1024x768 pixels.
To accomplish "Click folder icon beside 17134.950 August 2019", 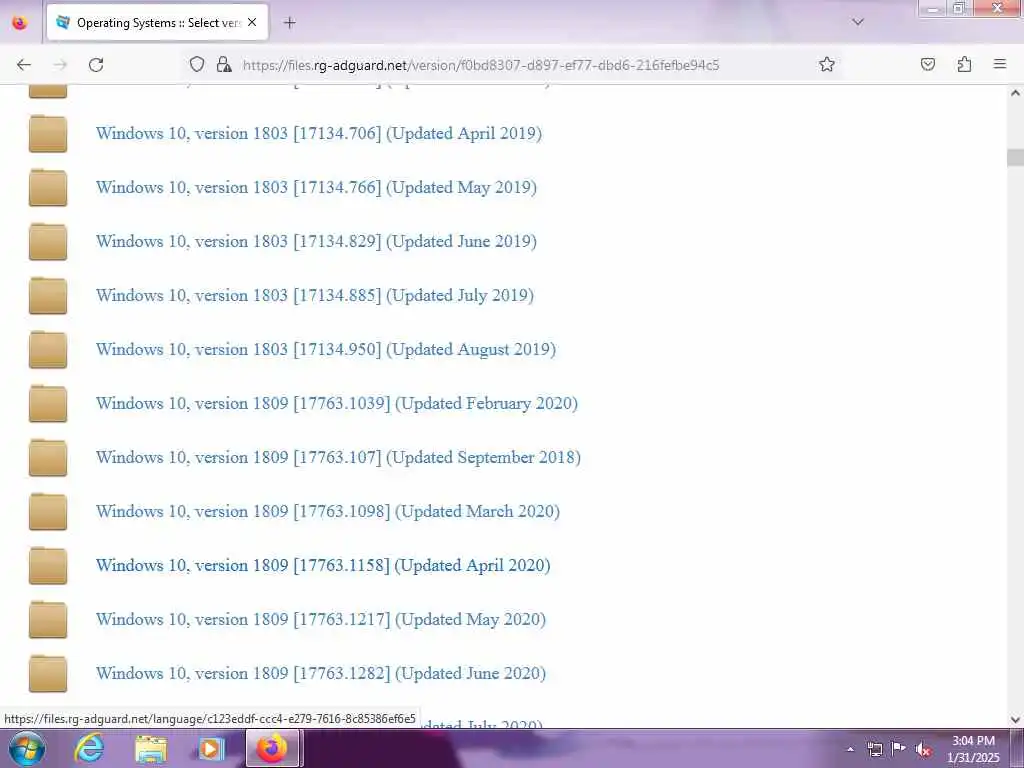I will 48,349.
